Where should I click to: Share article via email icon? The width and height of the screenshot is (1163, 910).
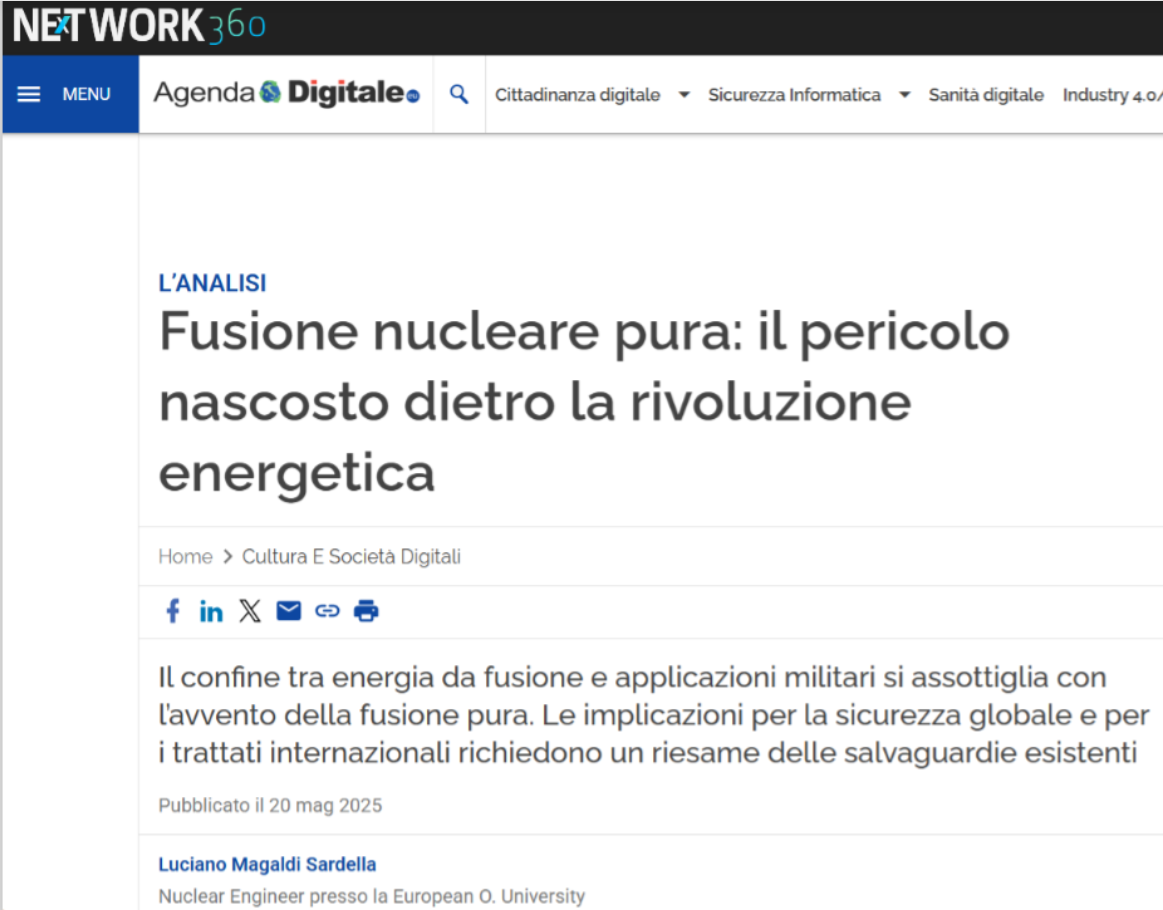pos(289,611)
